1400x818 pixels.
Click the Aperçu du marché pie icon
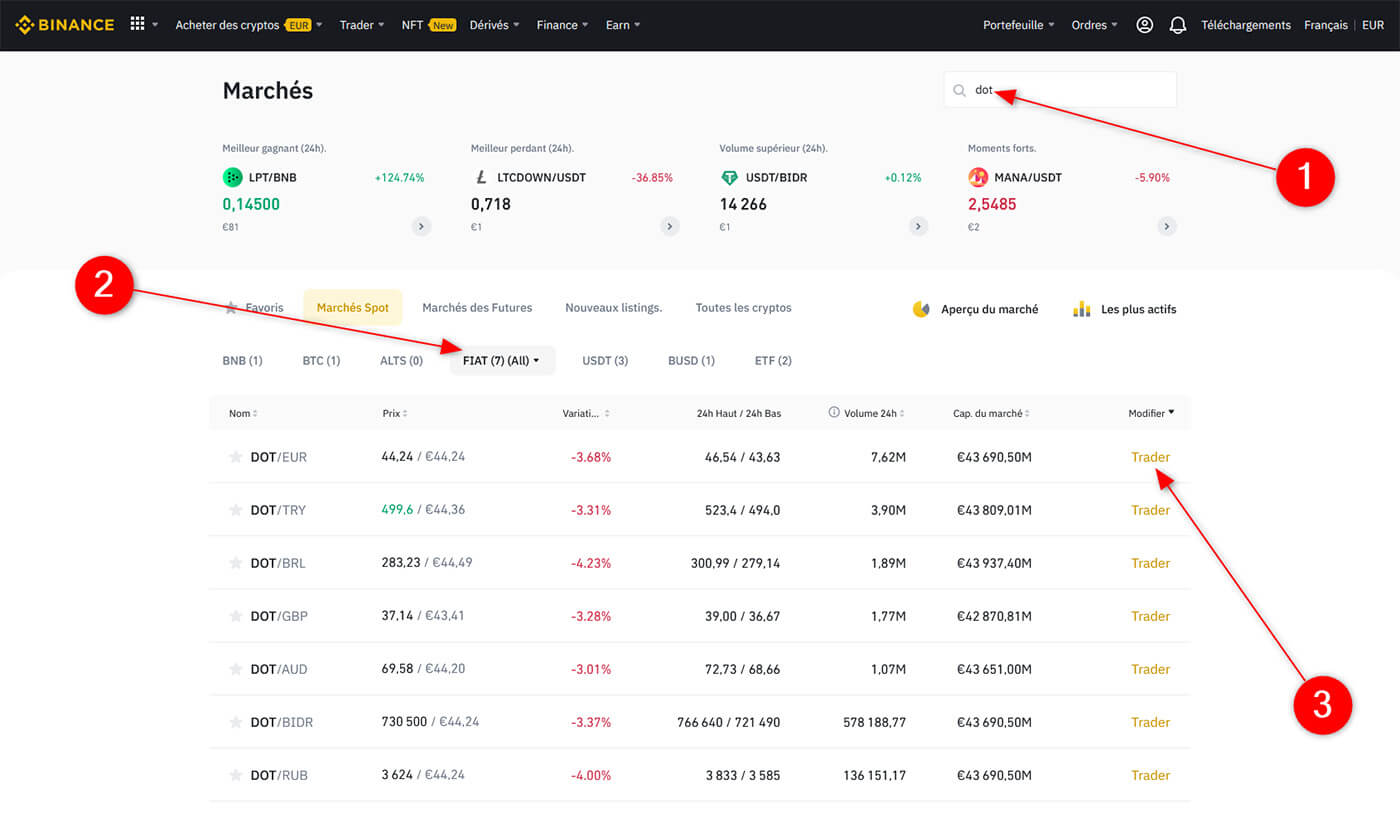921,309
